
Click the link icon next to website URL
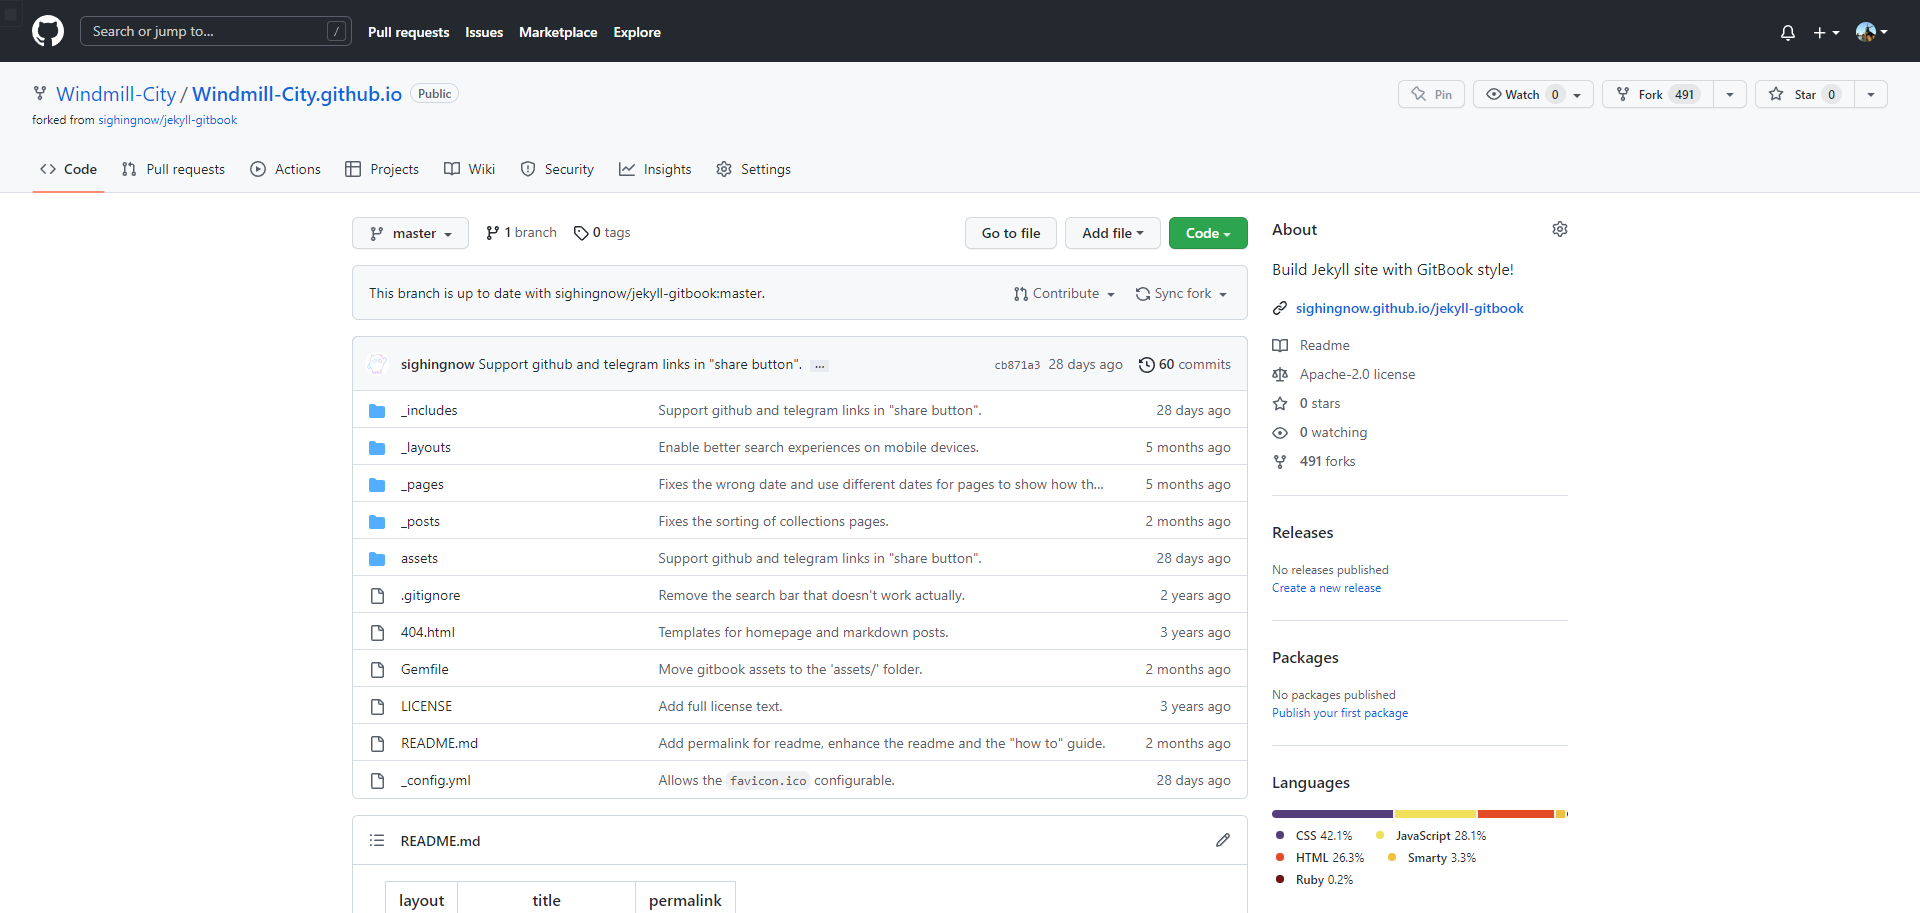pyautogui.click(x=1280, y=308)
